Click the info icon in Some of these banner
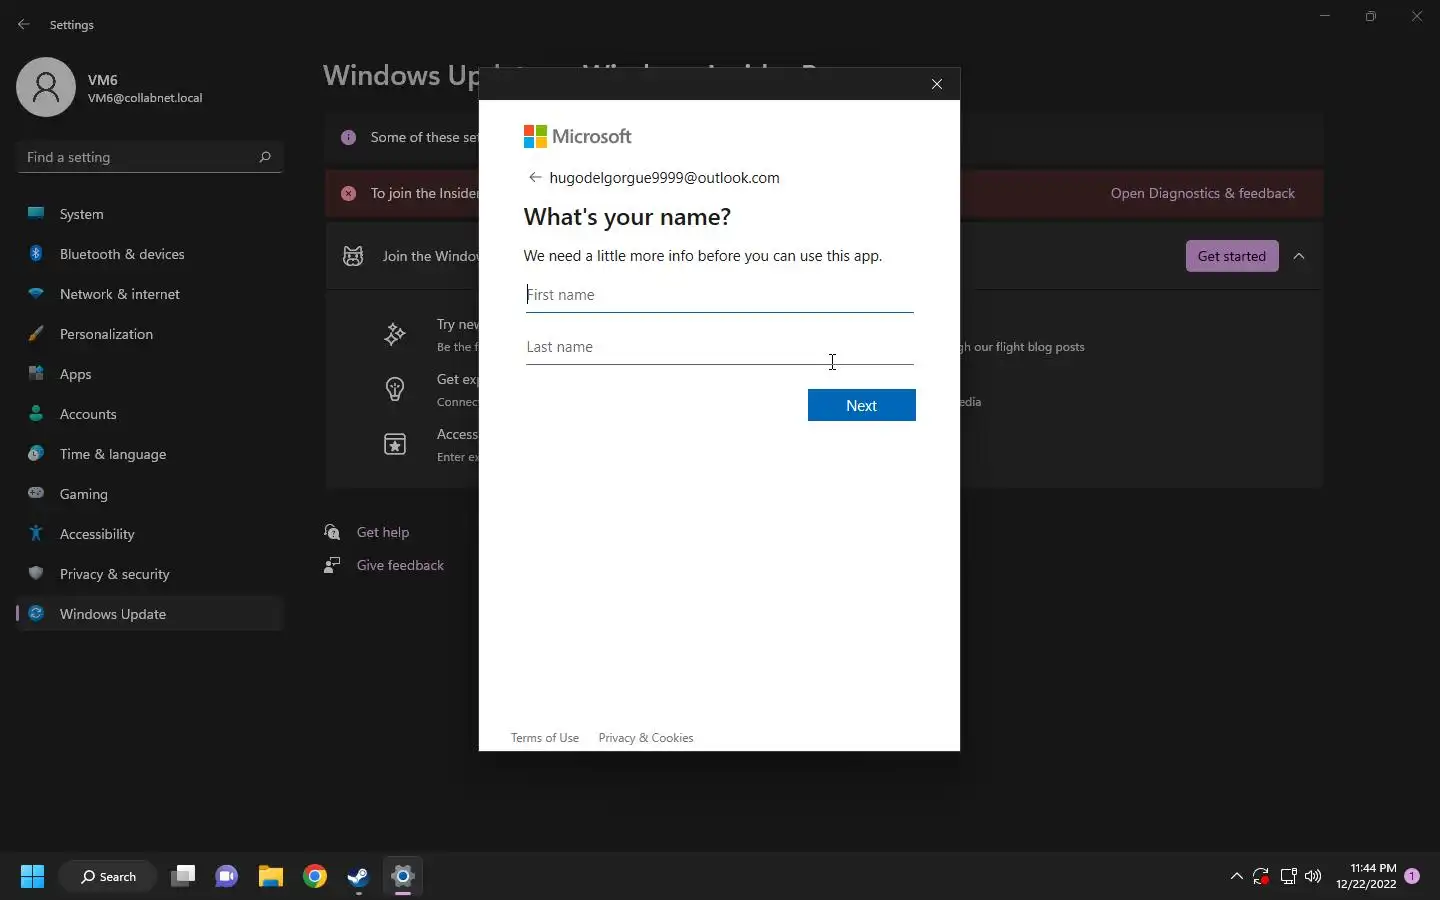The height and width of the screenshot is (900, 1440). tap(348, 137)
